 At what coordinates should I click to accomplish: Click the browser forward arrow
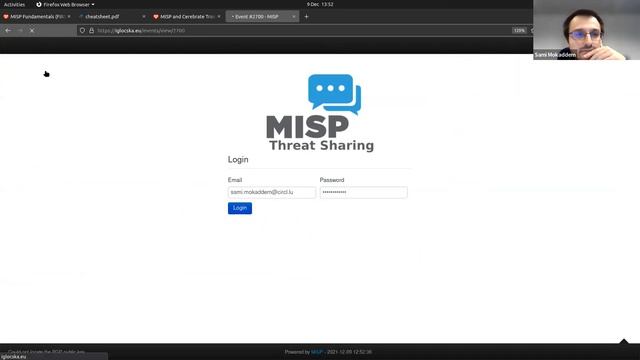20,31
